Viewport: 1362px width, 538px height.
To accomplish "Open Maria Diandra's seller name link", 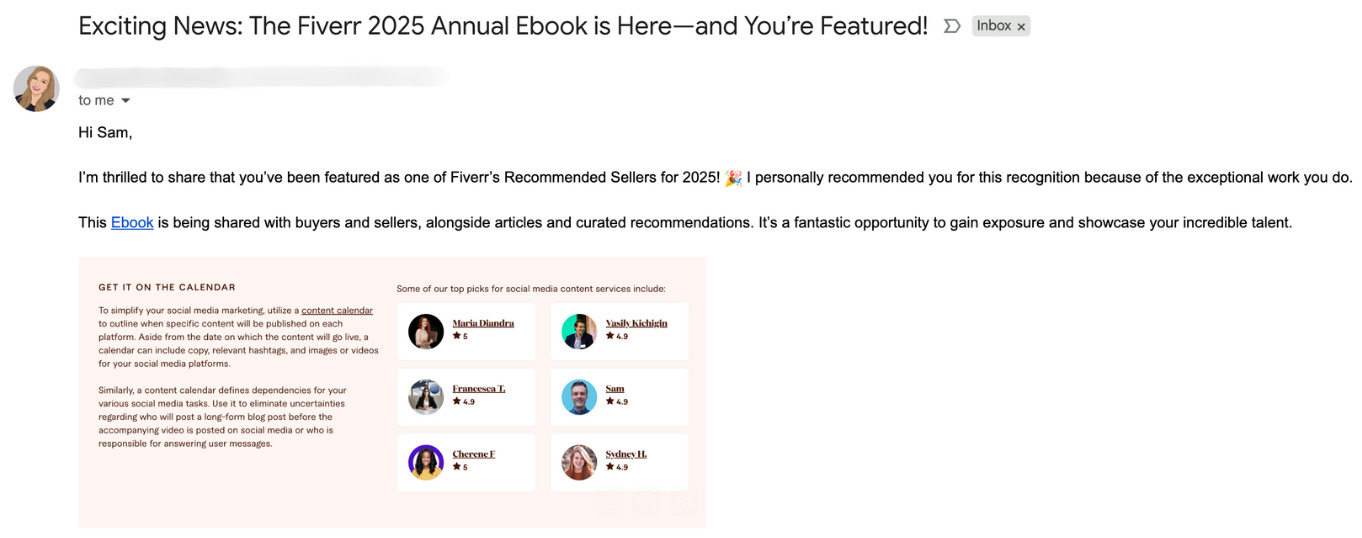I will coord(483,323).
